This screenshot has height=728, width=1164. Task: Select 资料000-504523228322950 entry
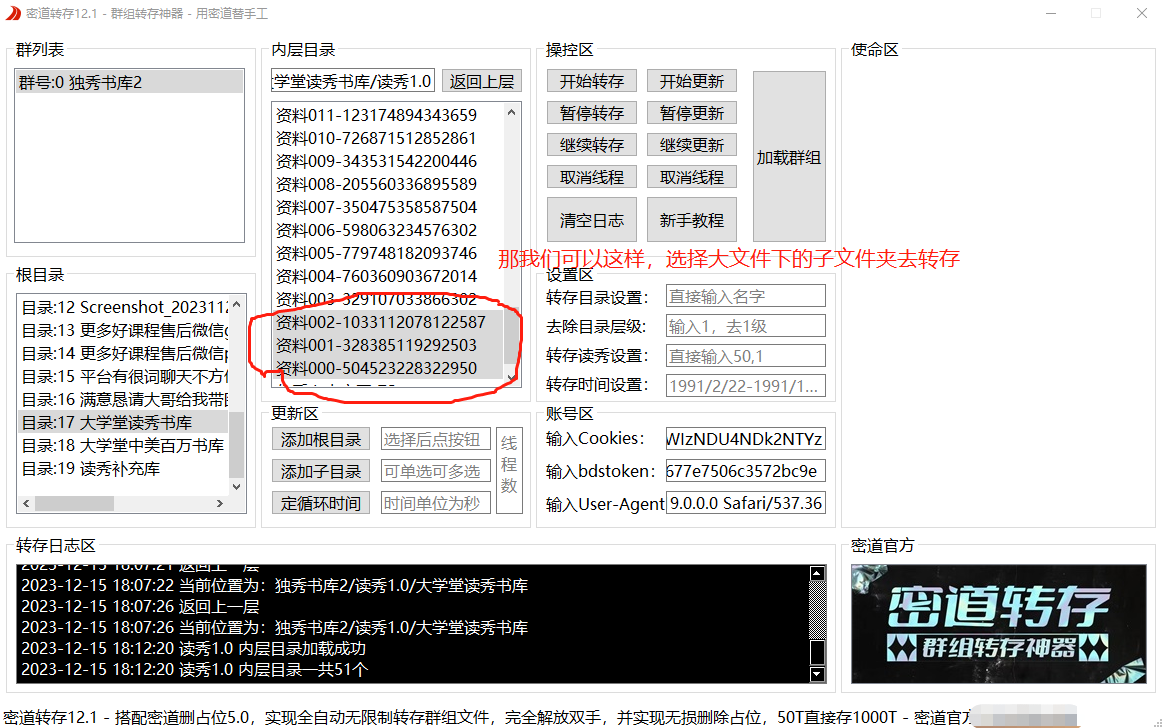(389, 368)
